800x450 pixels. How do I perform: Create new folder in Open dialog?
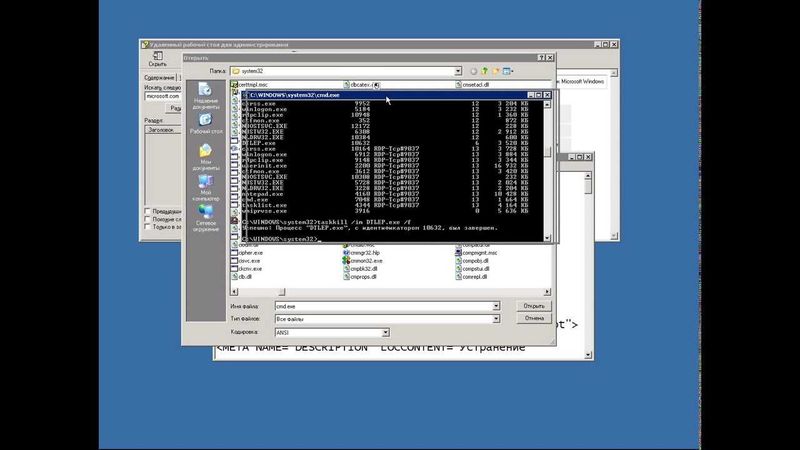495,71
